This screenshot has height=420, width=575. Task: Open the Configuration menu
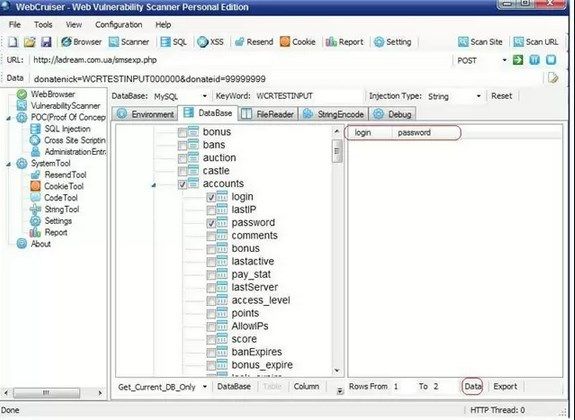pyautogui.click(x=118, y=25)
